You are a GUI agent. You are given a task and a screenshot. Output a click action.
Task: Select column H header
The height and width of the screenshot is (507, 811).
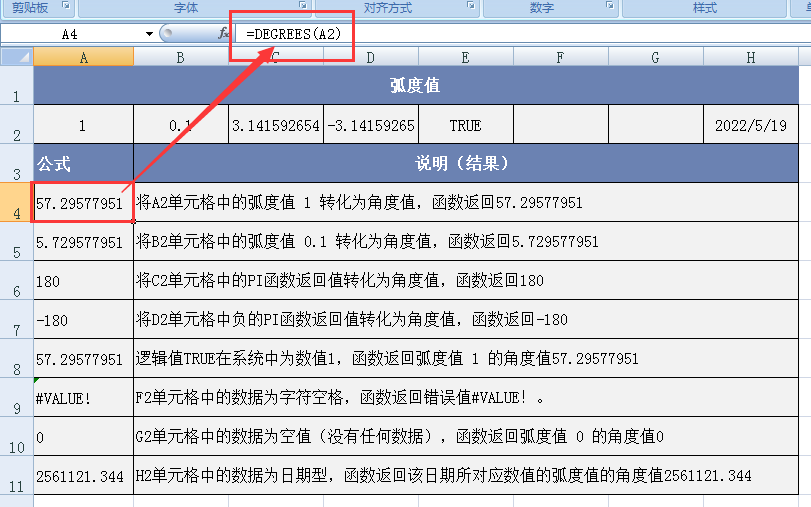coord(751,57)
